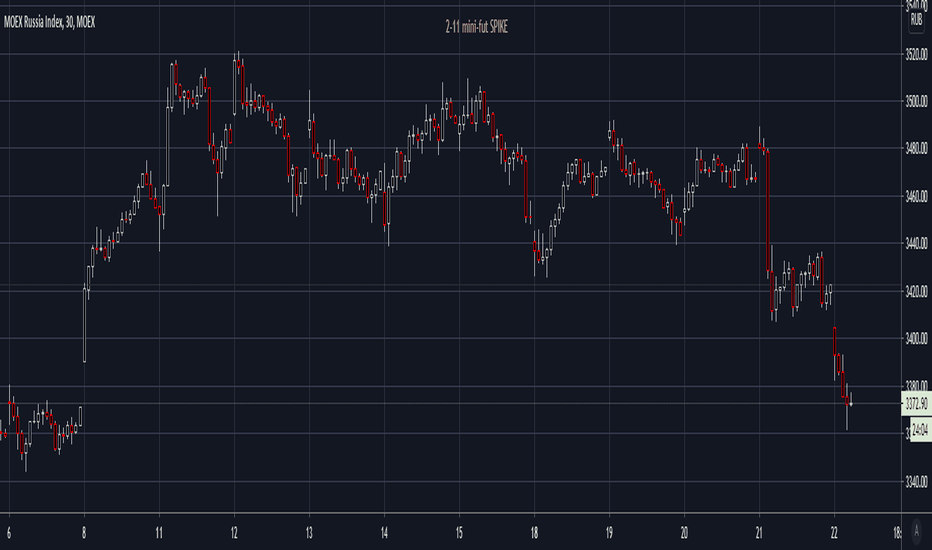Image resolution: width=932 pixels, height=550 pixels.
Task: Select the '2-11 mini-fut SPIKE' text label
Action: pos(477,27)
